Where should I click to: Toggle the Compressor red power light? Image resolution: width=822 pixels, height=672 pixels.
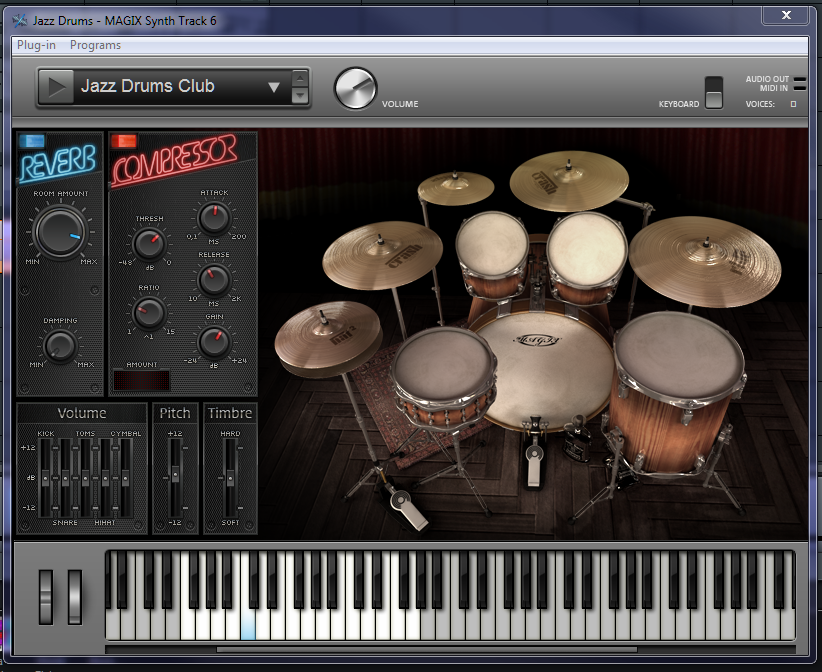click(x=124, y=140)
